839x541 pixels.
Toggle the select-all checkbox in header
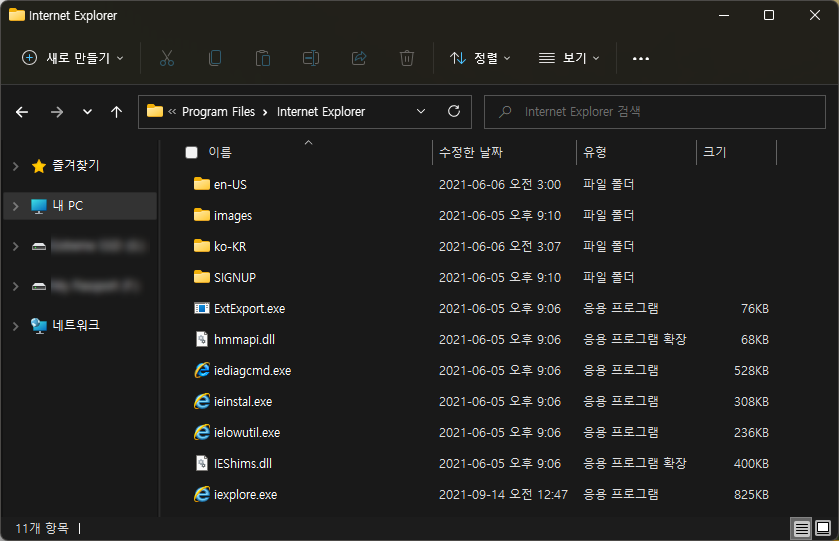(192, 153)
